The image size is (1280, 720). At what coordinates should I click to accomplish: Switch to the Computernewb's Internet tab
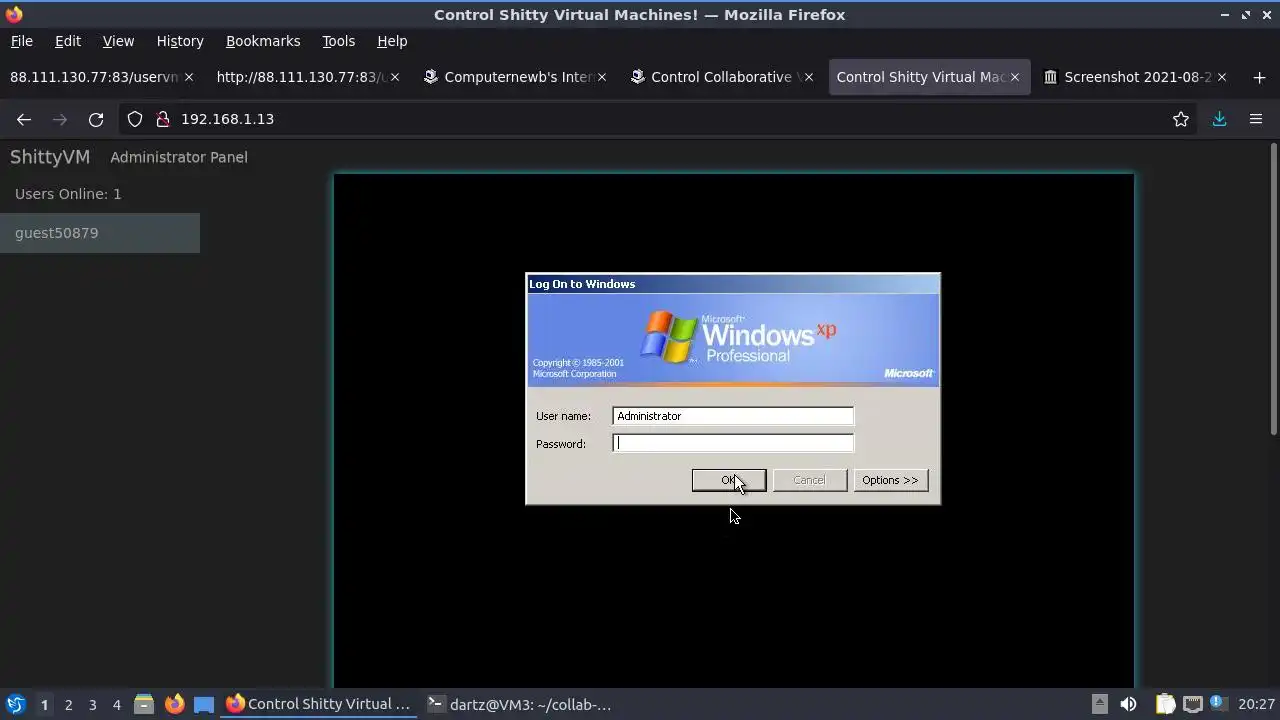[516, 77]
